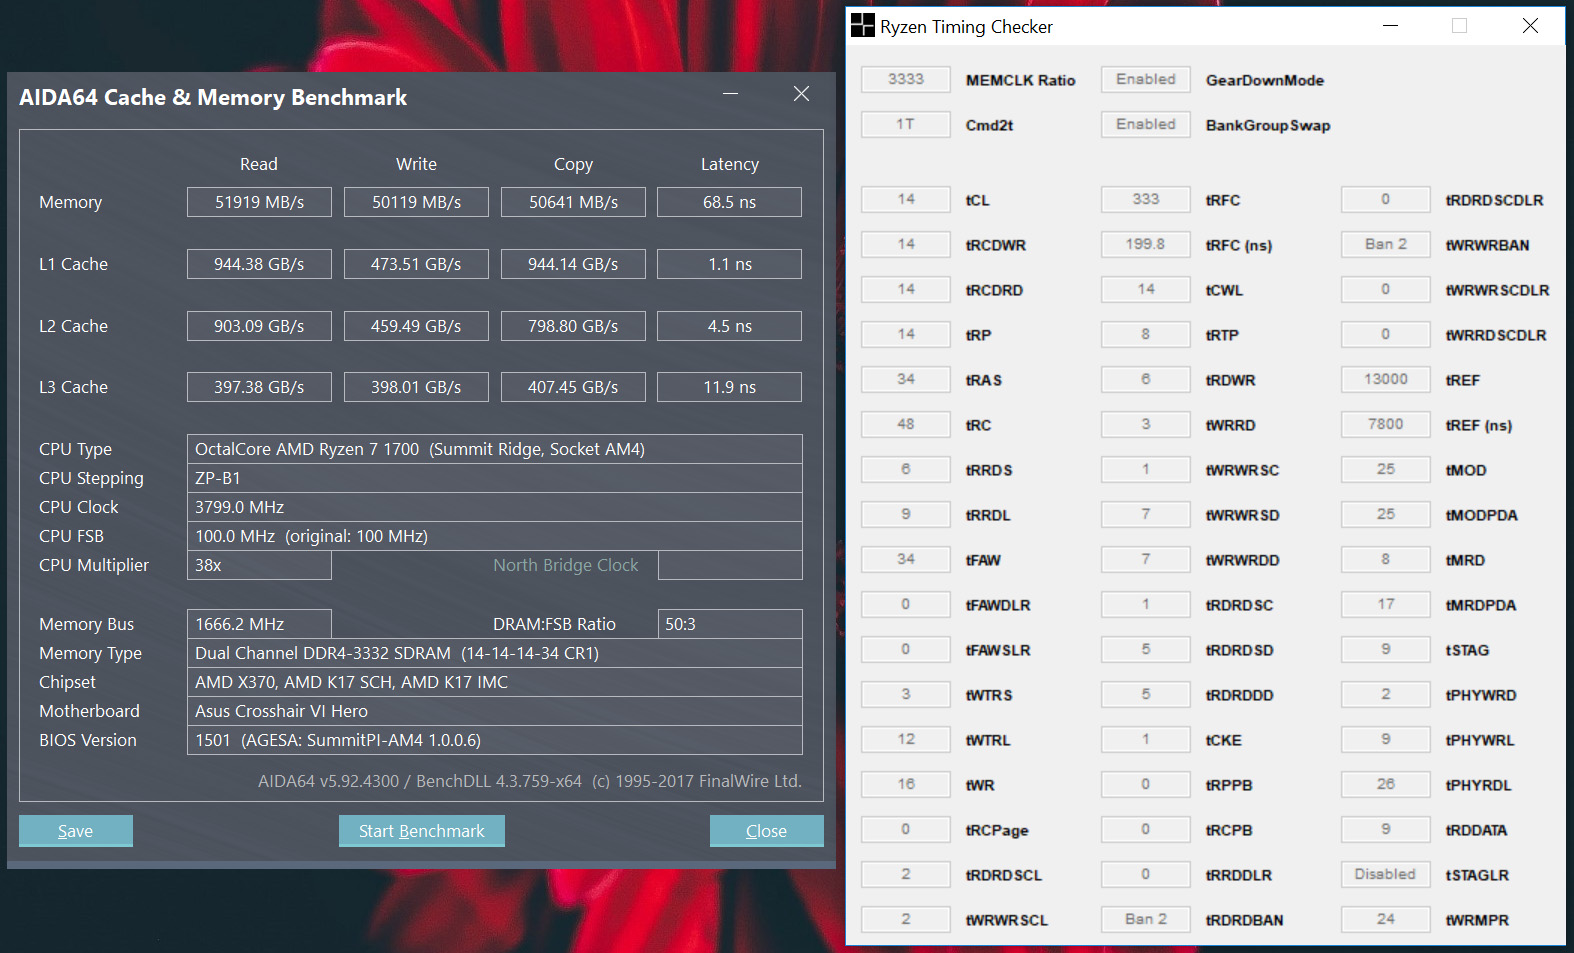Click the tWRMPR value 24 field
1574x953 pixels.
coord(1386,919)
